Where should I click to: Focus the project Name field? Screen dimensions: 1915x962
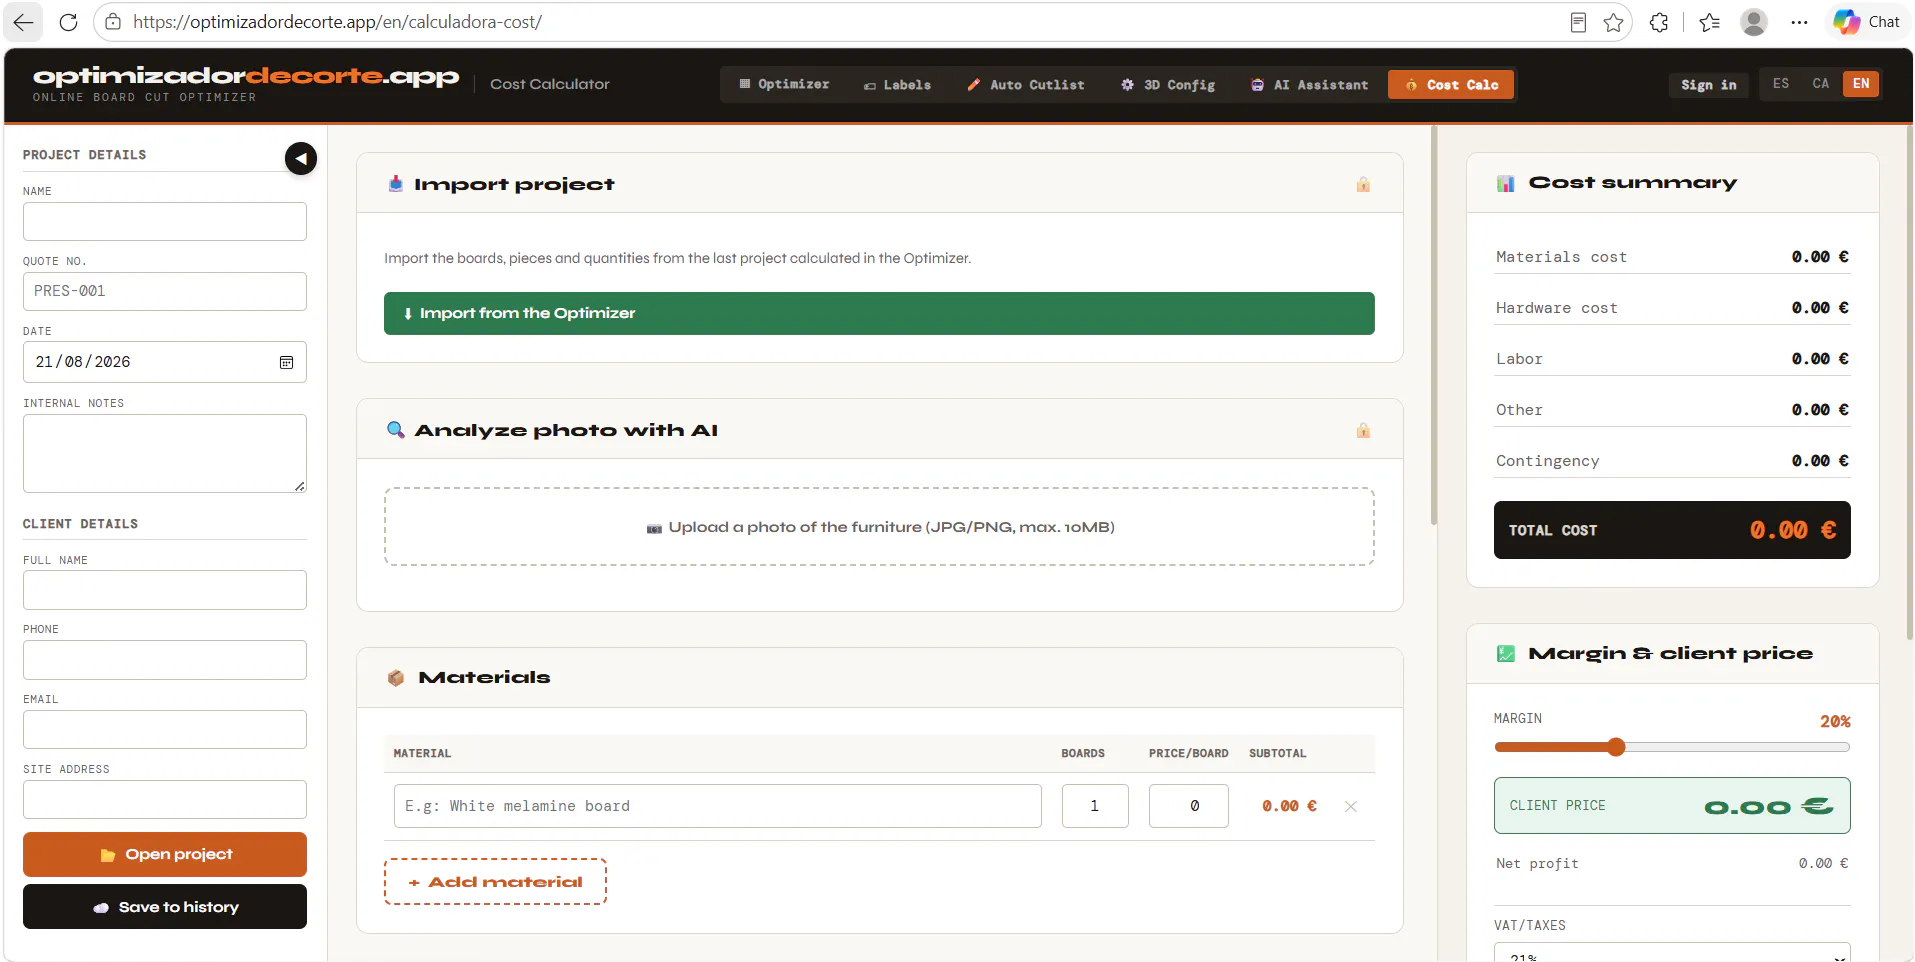tap(165, 222)
